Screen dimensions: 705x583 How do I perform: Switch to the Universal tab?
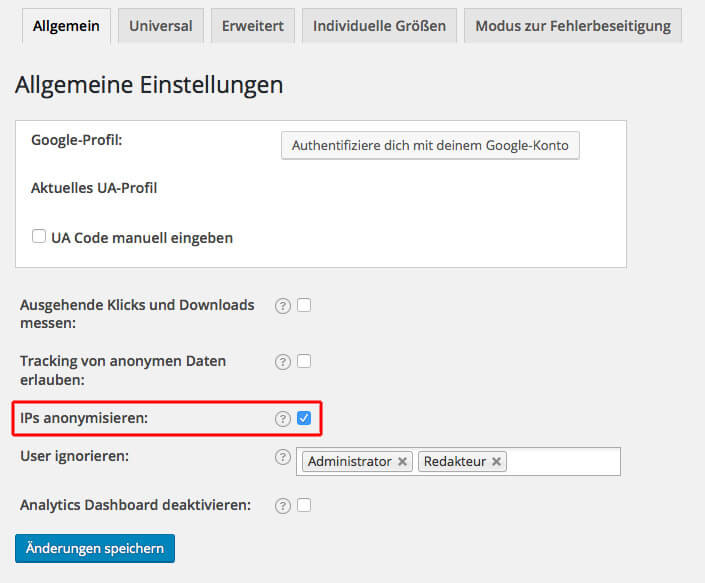click(161, 26)
